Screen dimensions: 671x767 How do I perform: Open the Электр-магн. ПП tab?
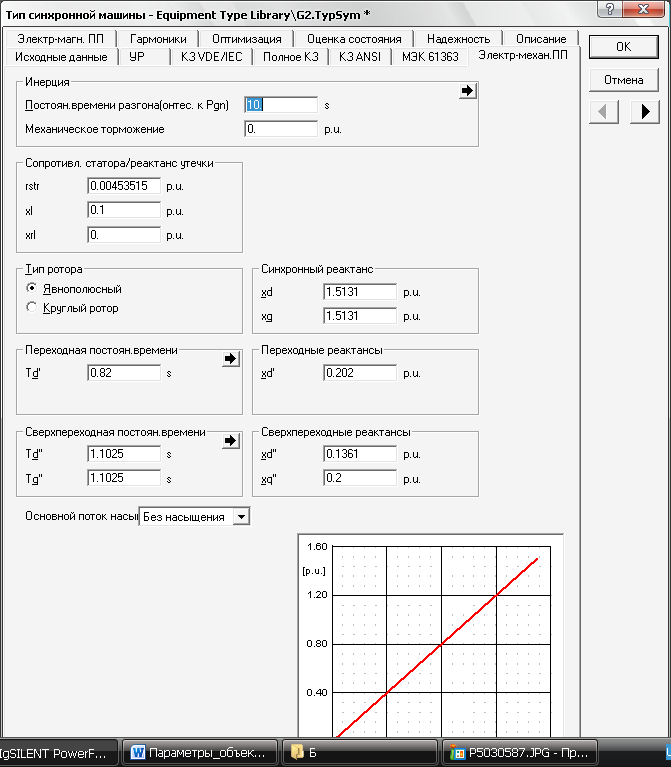click(60, 39)
